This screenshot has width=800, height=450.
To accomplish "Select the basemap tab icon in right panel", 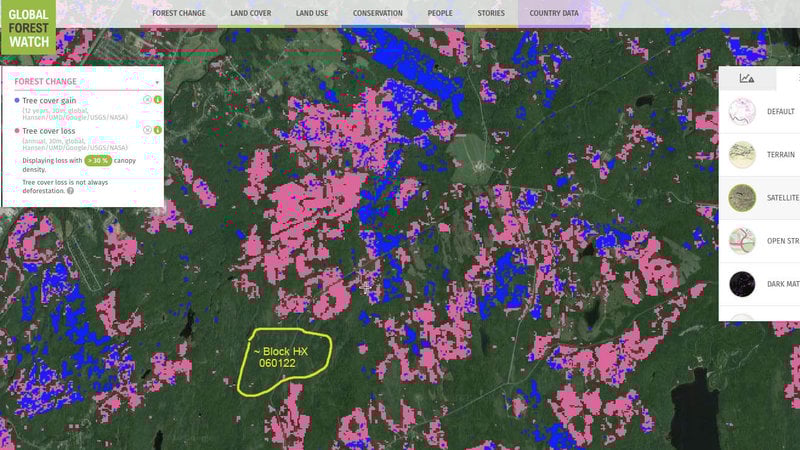I will (x=746, y=78).
